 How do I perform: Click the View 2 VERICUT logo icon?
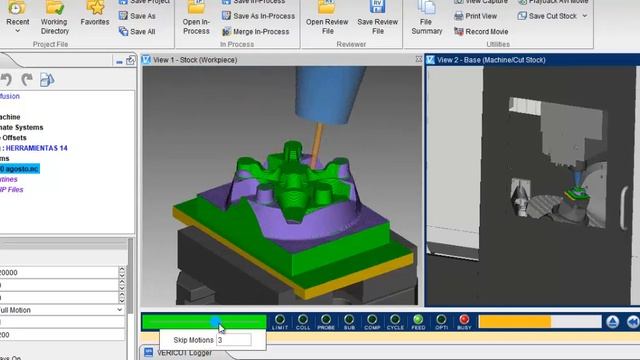[x=430, y=60]
